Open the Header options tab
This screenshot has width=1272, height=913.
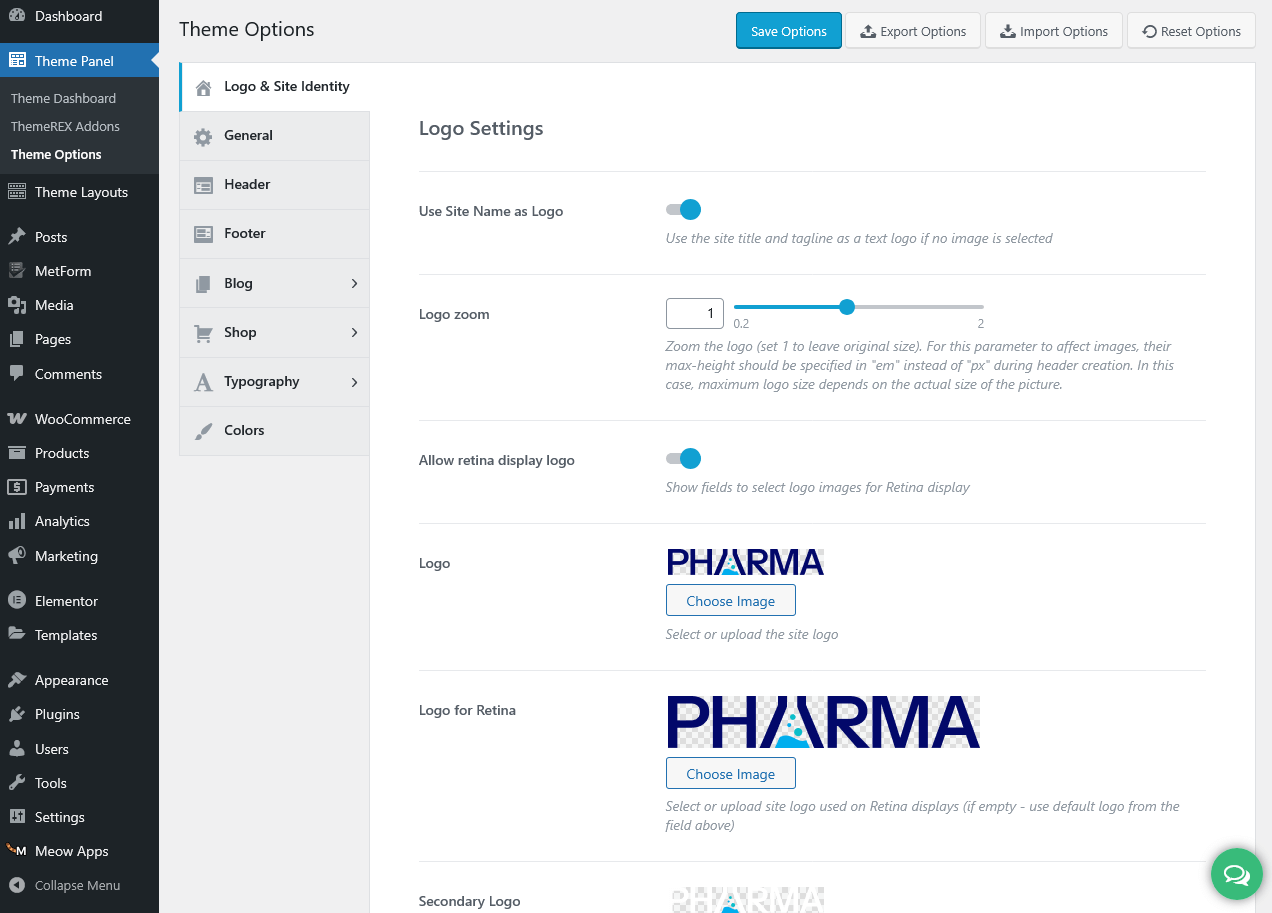pyautogui.click(x=247, y=185)
